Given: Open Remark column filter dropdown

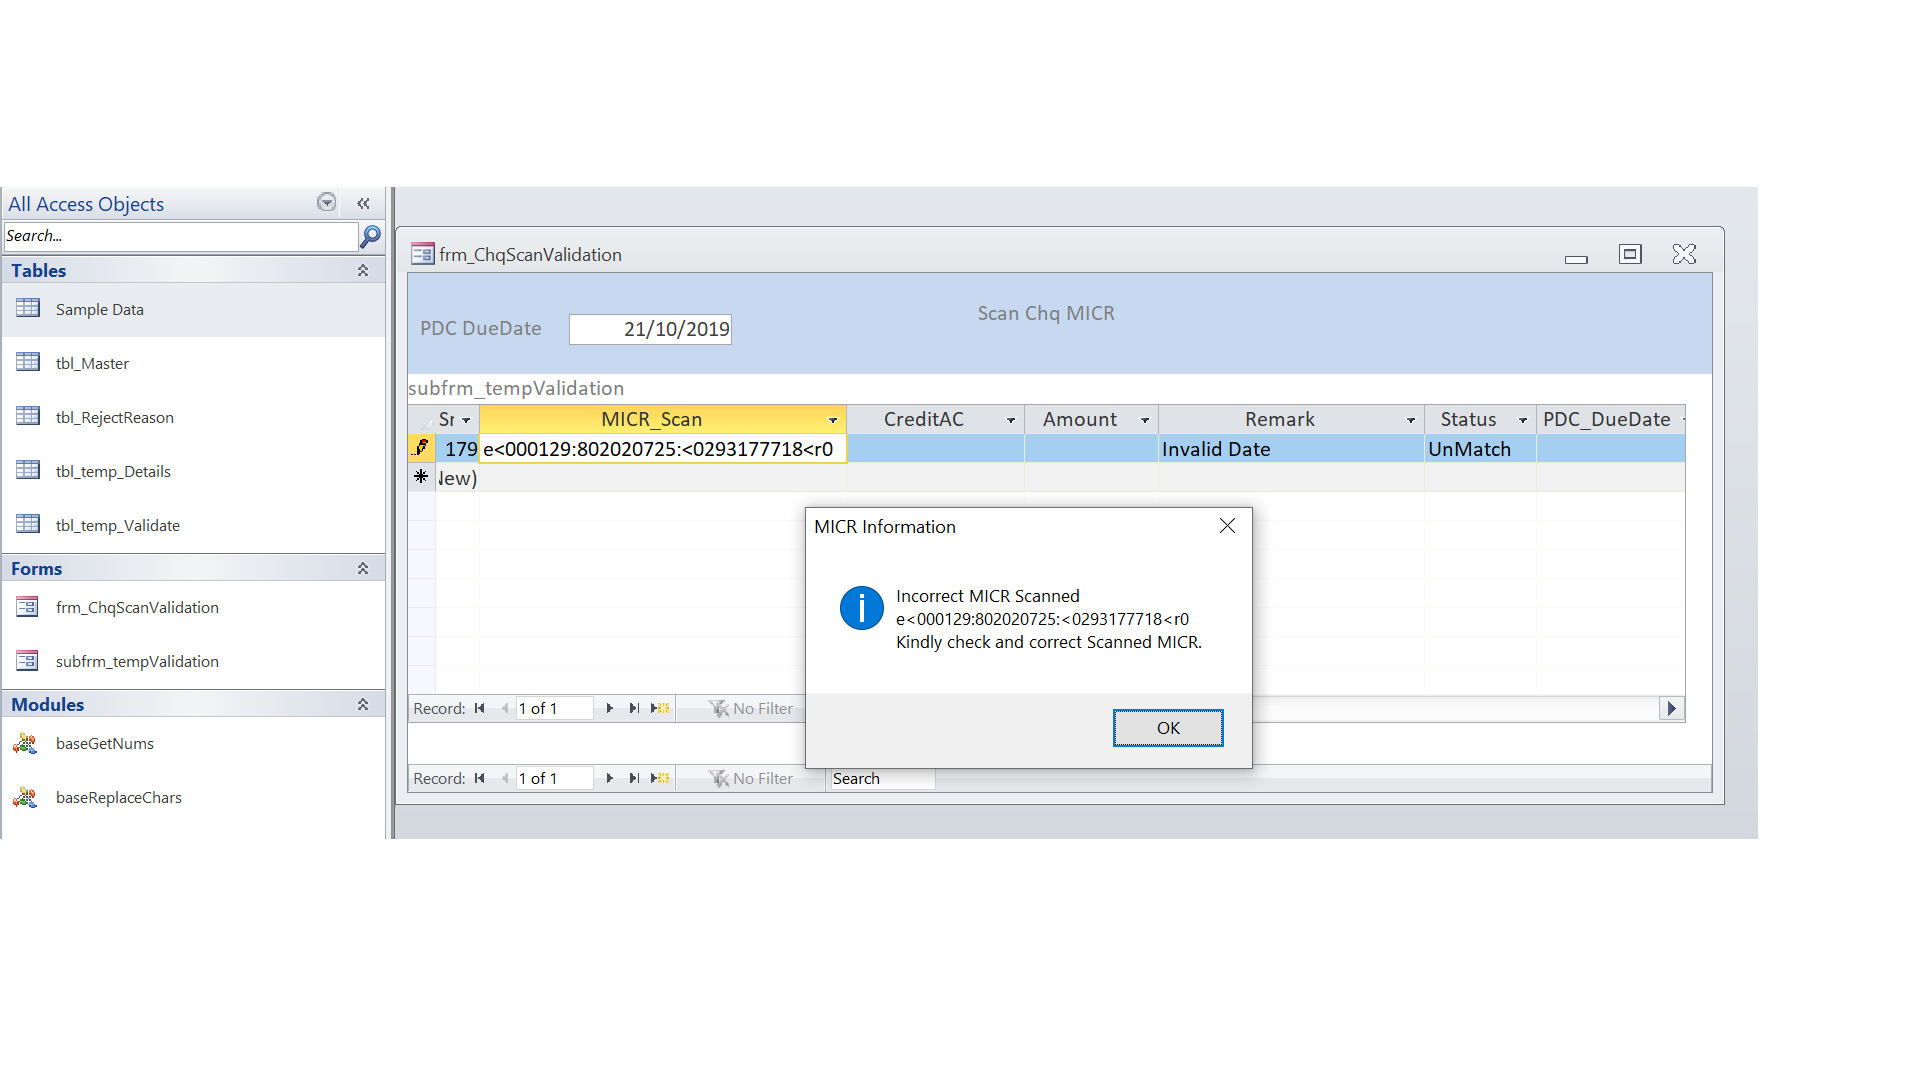Looking at the screenshot, I should (1411, 420).
